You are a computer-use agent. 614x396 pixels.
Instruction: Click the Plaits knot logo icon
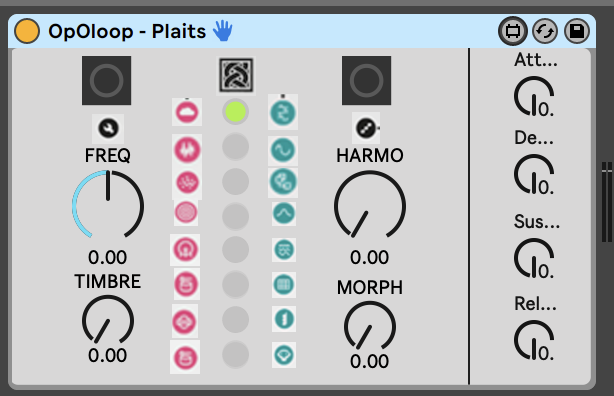click(236, 75)
